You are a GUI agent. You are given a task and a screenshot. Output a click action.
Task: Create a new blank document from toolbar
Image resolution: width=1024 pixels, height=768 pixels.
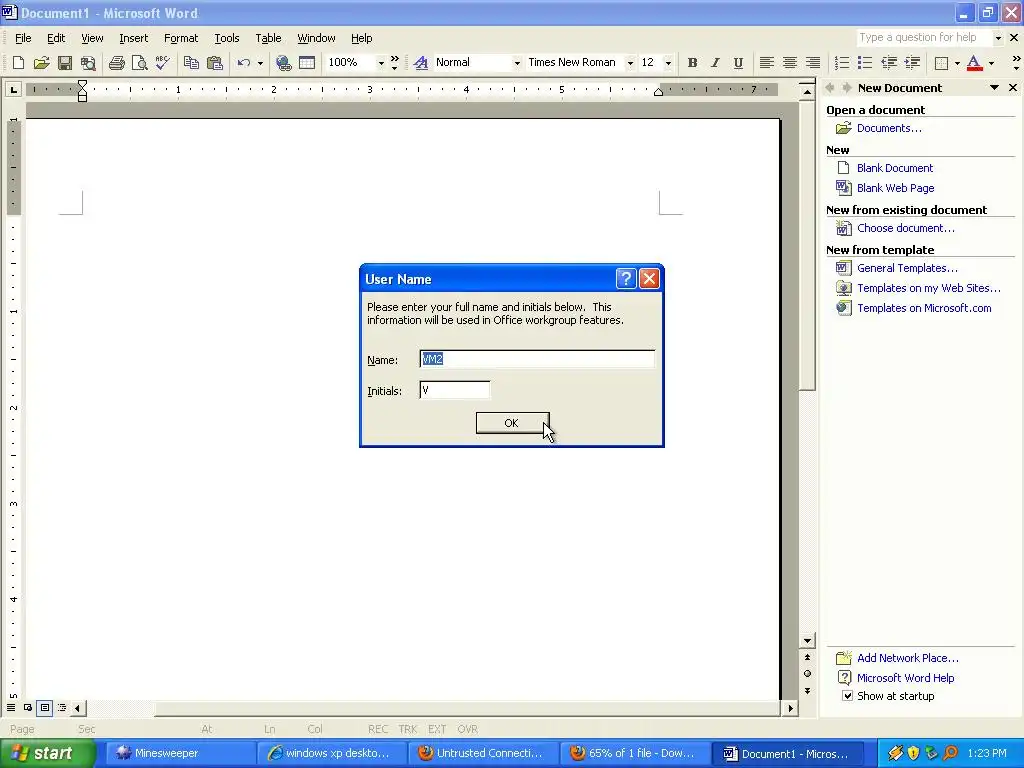click(18, 63)
